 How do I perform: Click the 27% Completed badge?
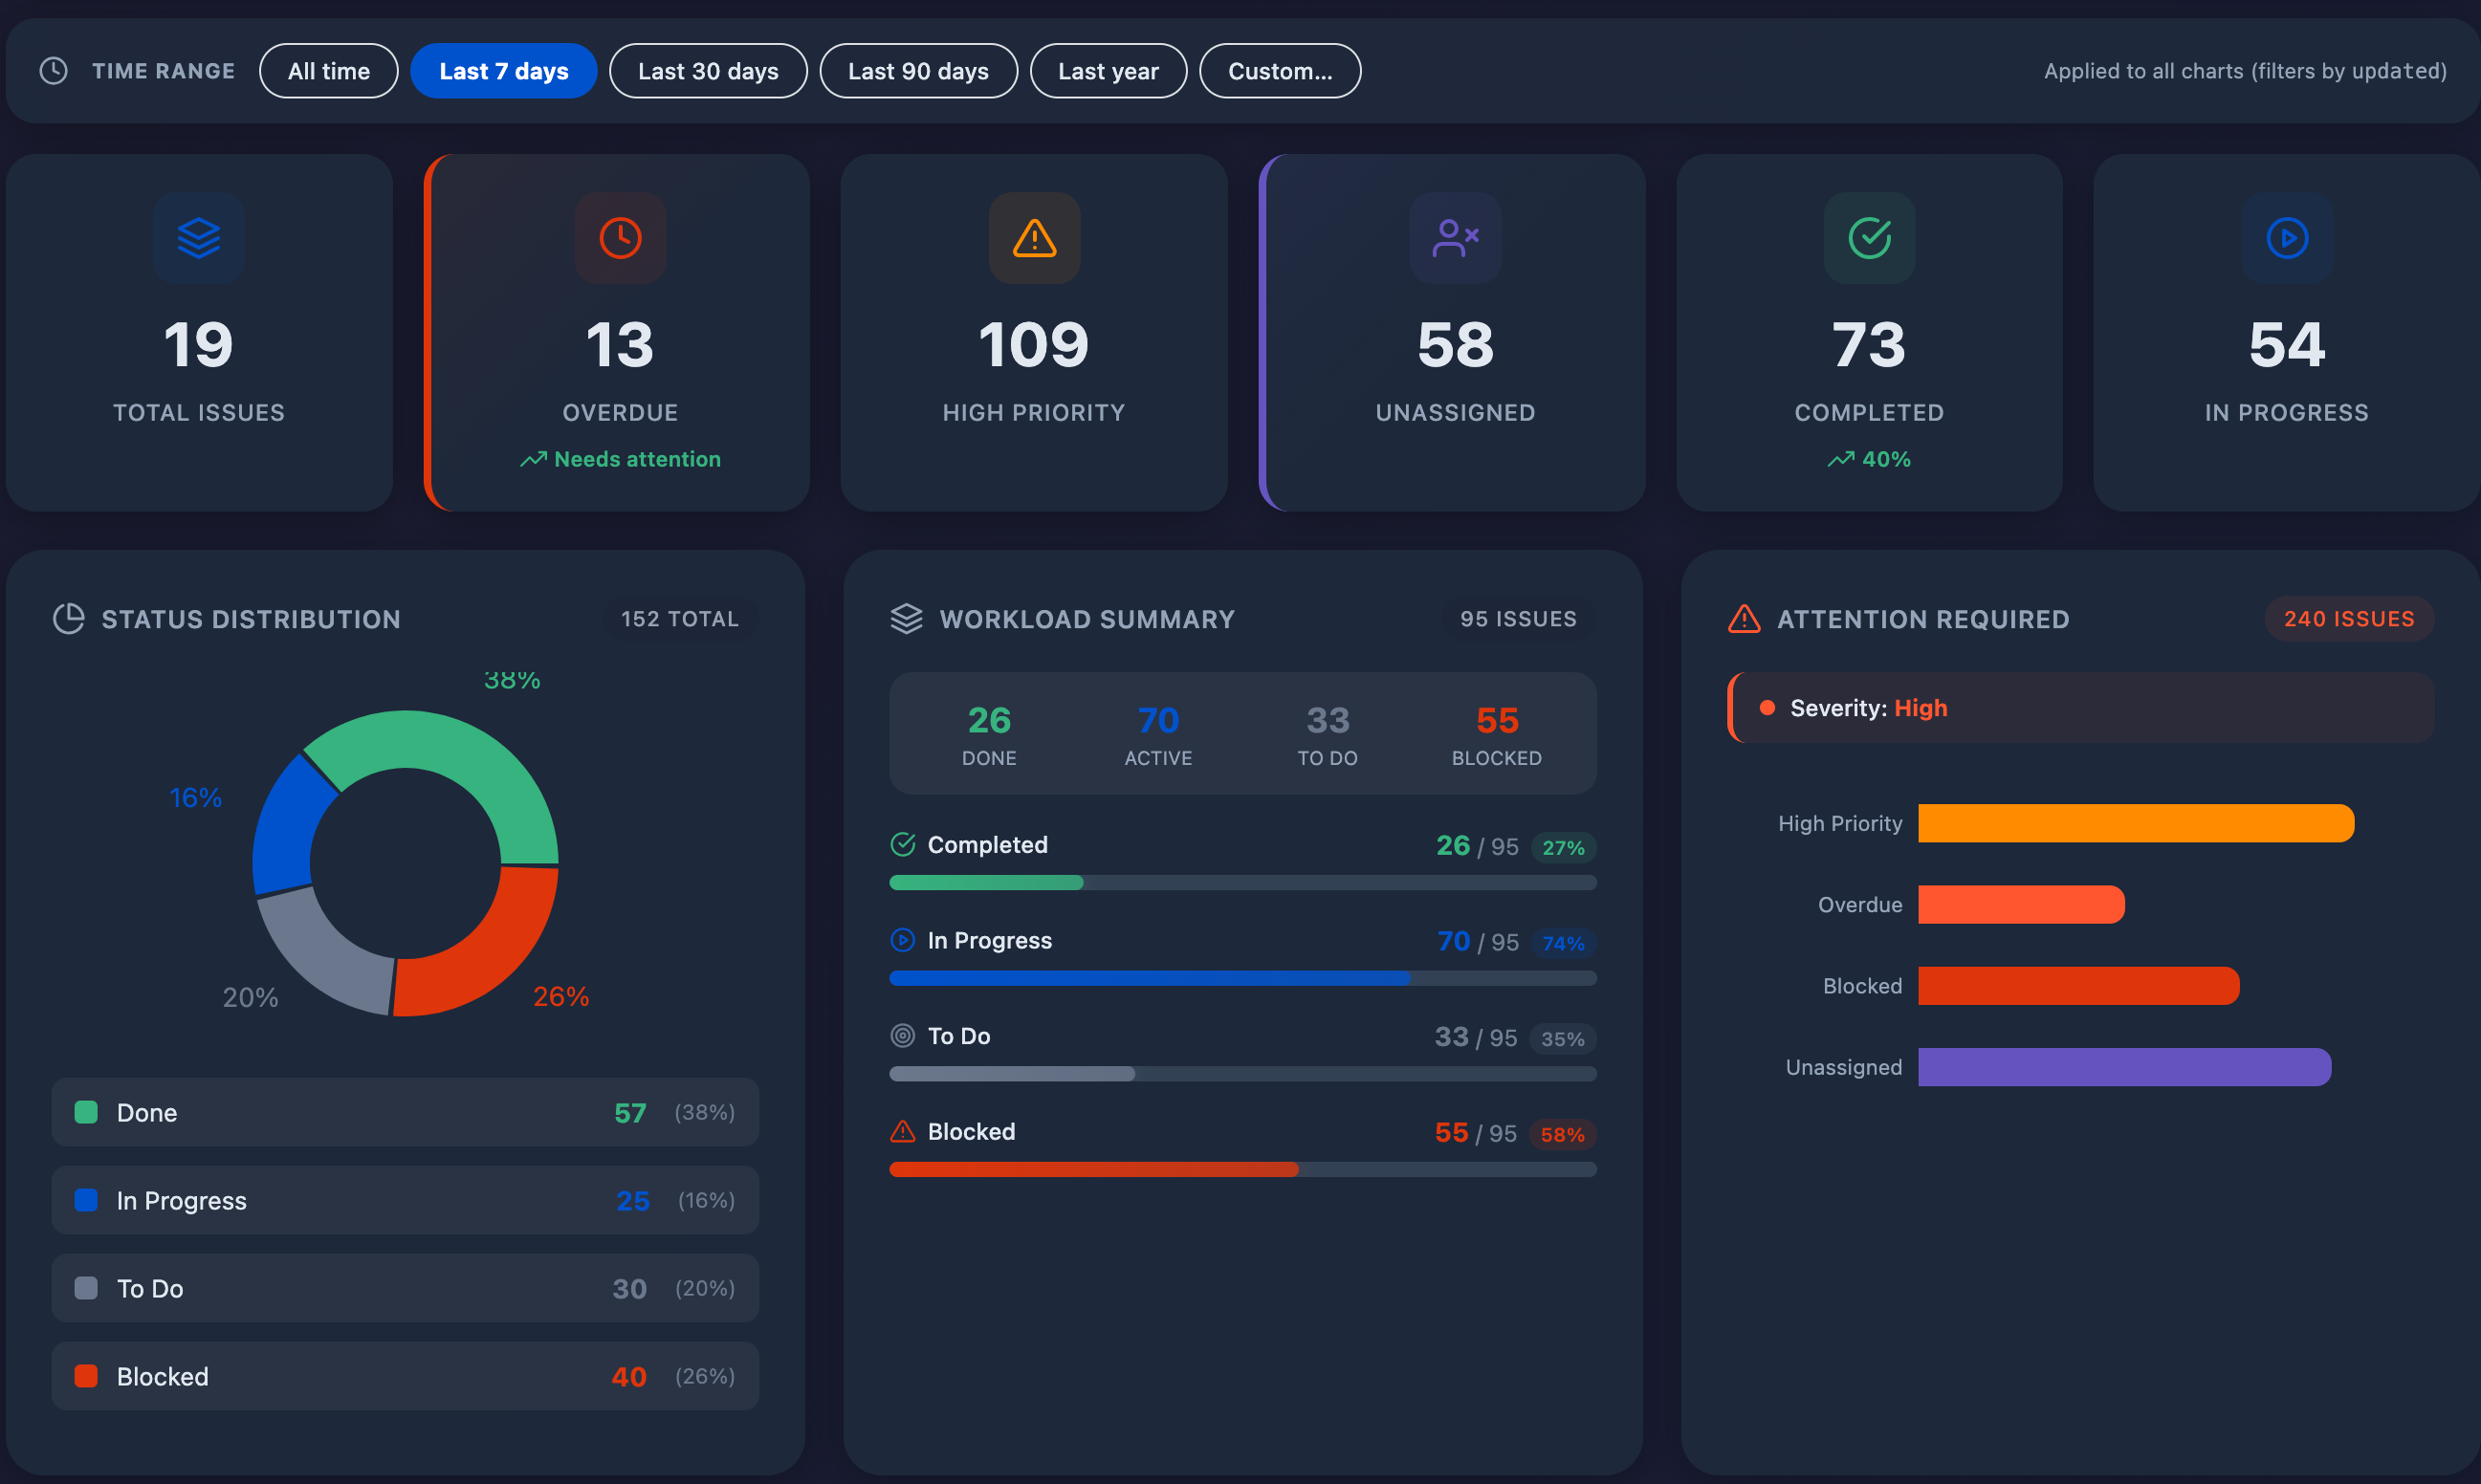(1563, 848)
